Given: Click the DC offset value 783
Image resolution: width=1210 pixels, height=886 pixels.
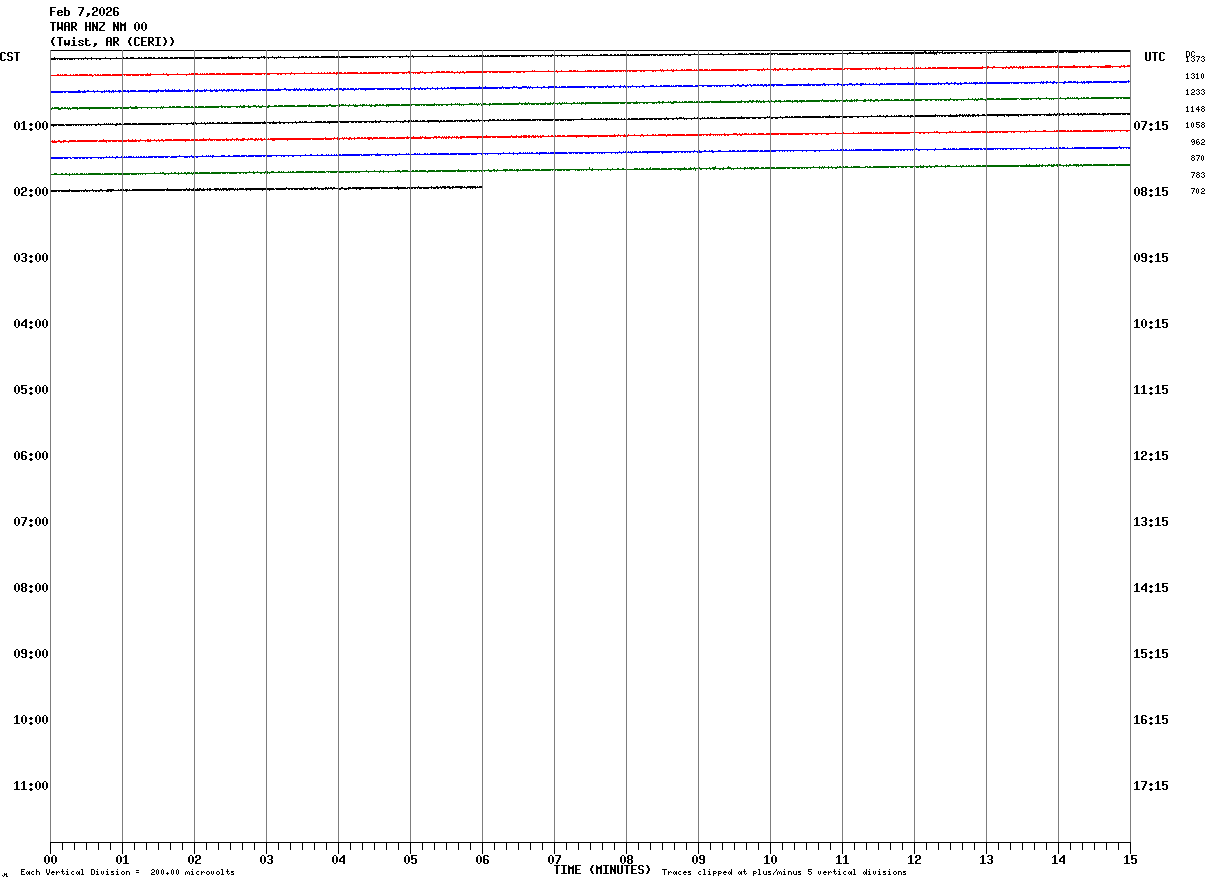Looking at the screenshot, I should click(x=1197, y=175).
